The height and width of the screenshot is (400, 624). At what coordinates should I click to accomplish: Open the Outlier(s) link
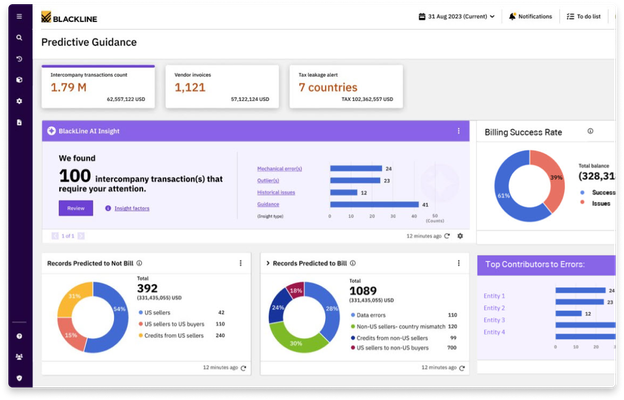[x=268, y=181]
